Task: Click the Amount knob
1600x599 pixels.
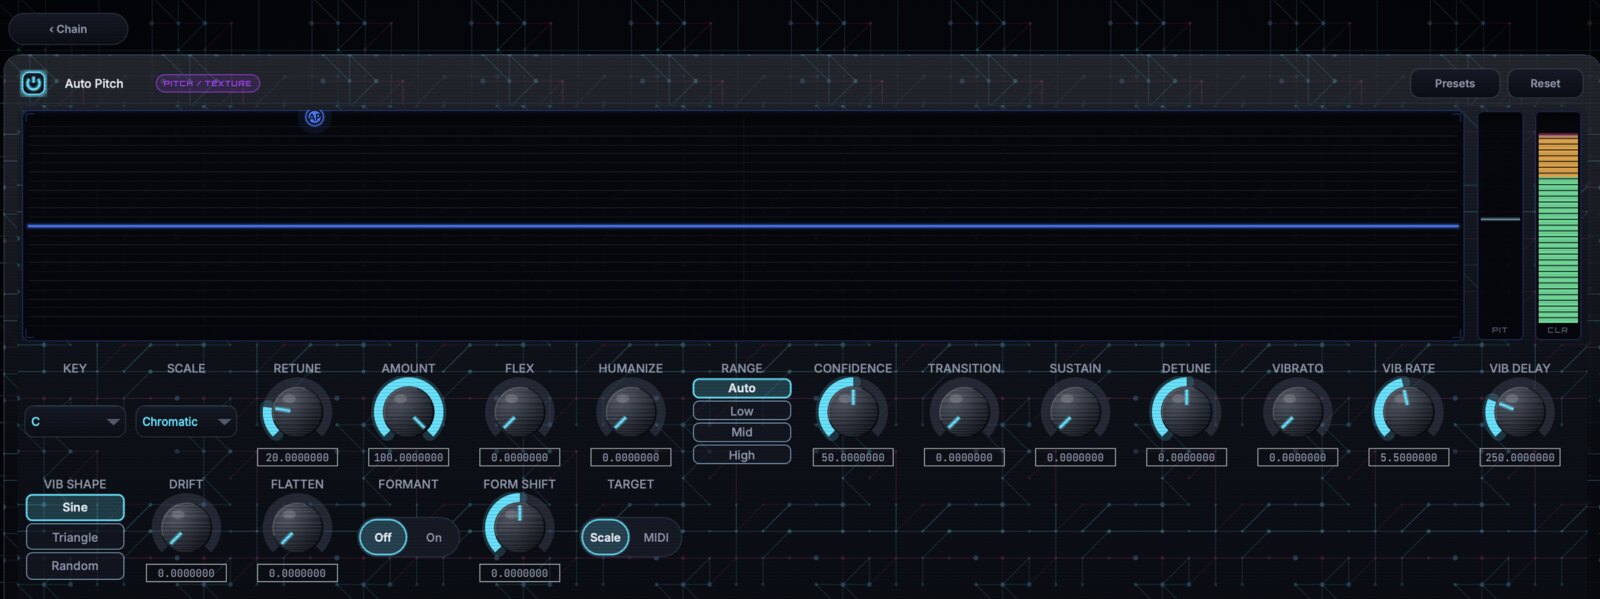Action: click(408, 411)
